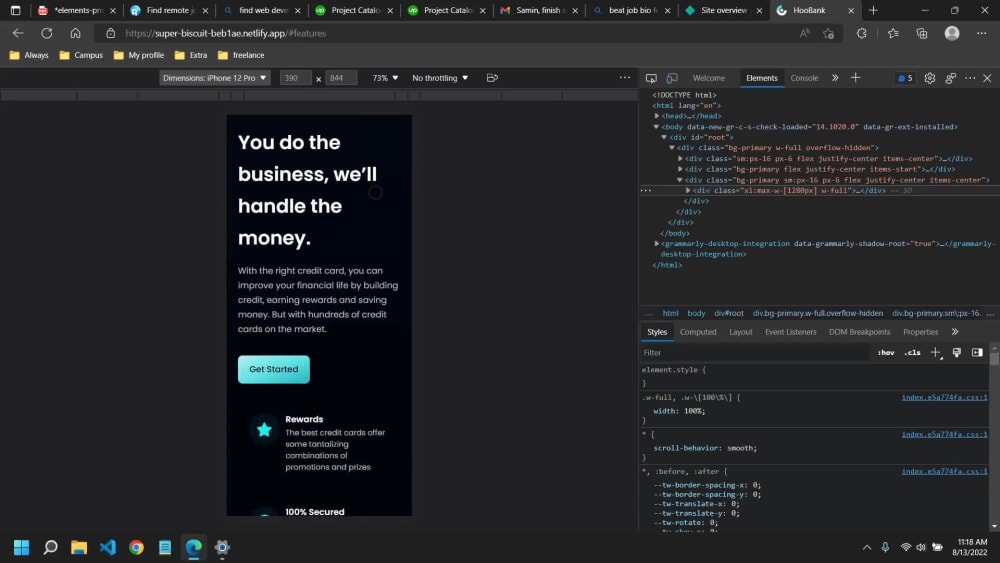Switch to the Console tab
This screenshot has height=563, width=1000.
[x=804, y=78]
